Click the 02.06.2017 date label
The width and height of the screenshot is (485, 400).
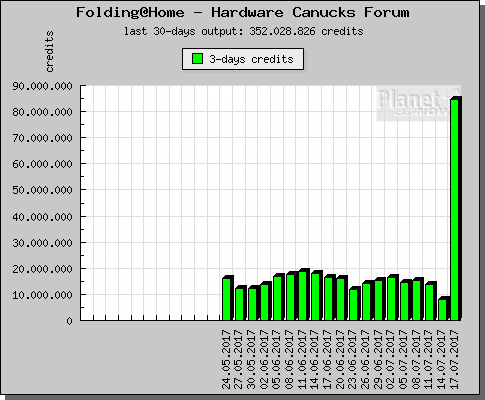point(264,360)
